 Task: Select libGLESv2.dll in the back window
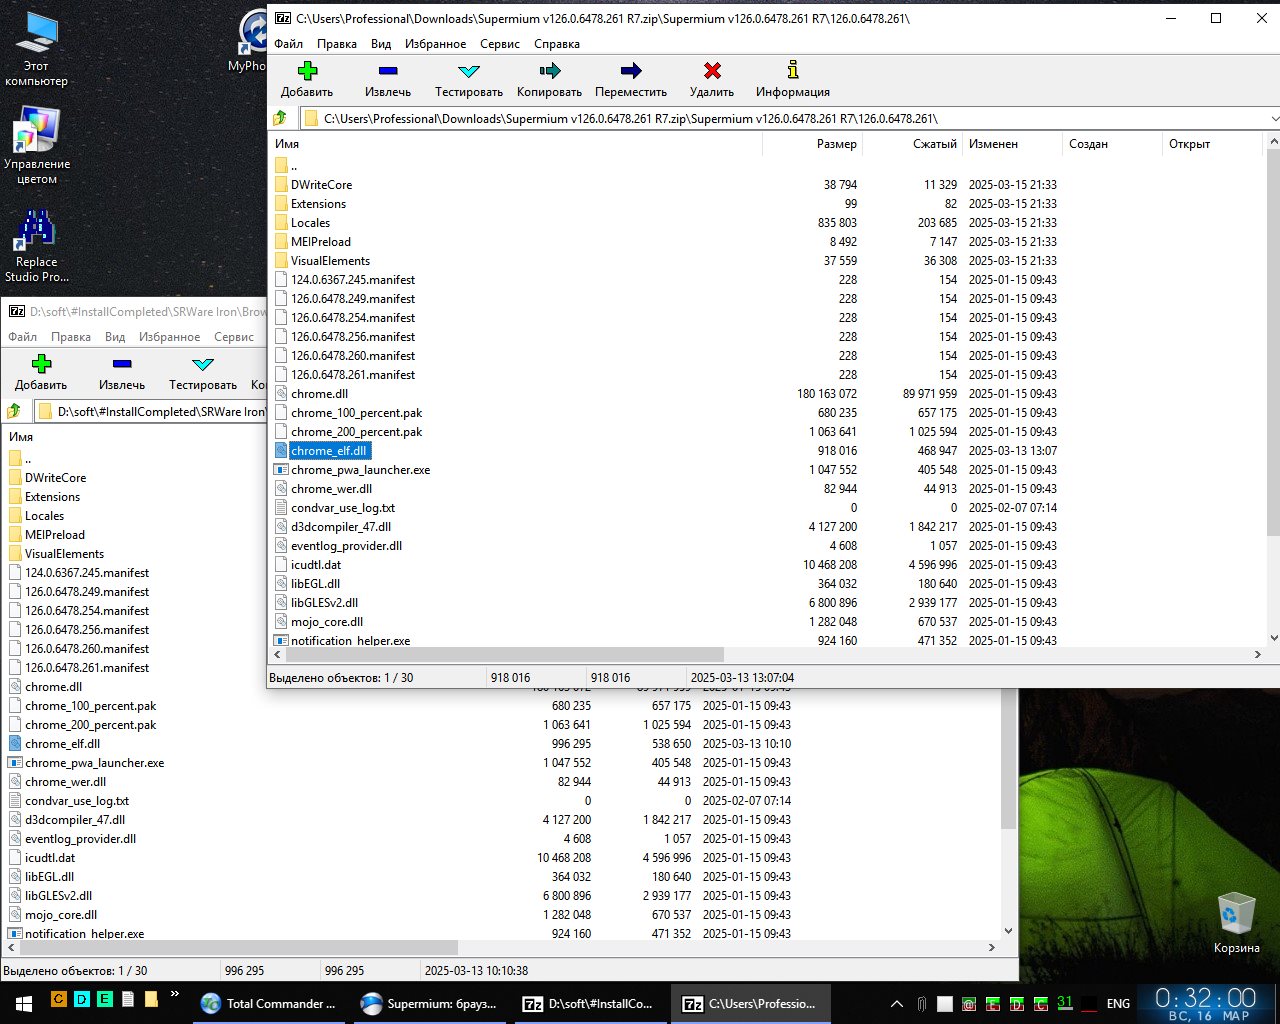click(58, 896)
